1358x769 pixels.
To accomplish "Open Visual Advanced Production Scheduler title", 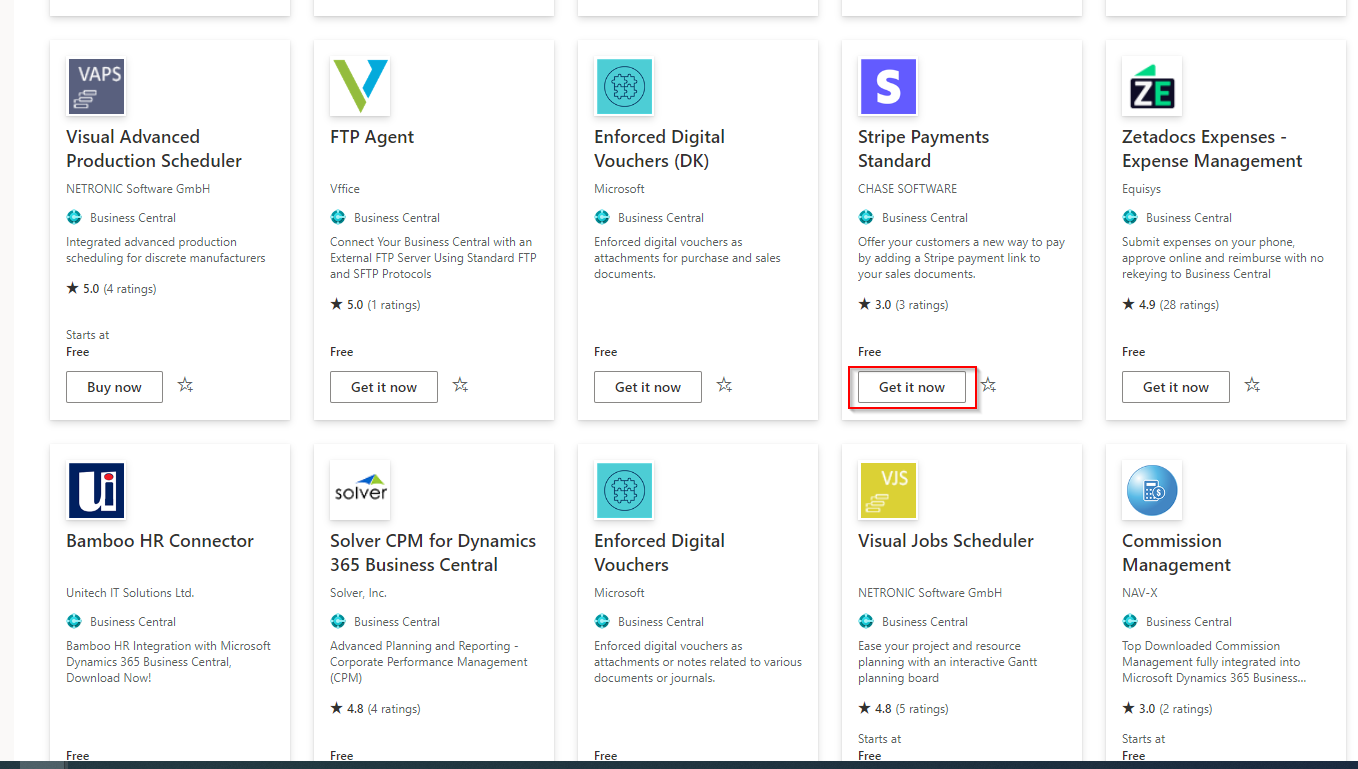I will (x=154, y=149).
